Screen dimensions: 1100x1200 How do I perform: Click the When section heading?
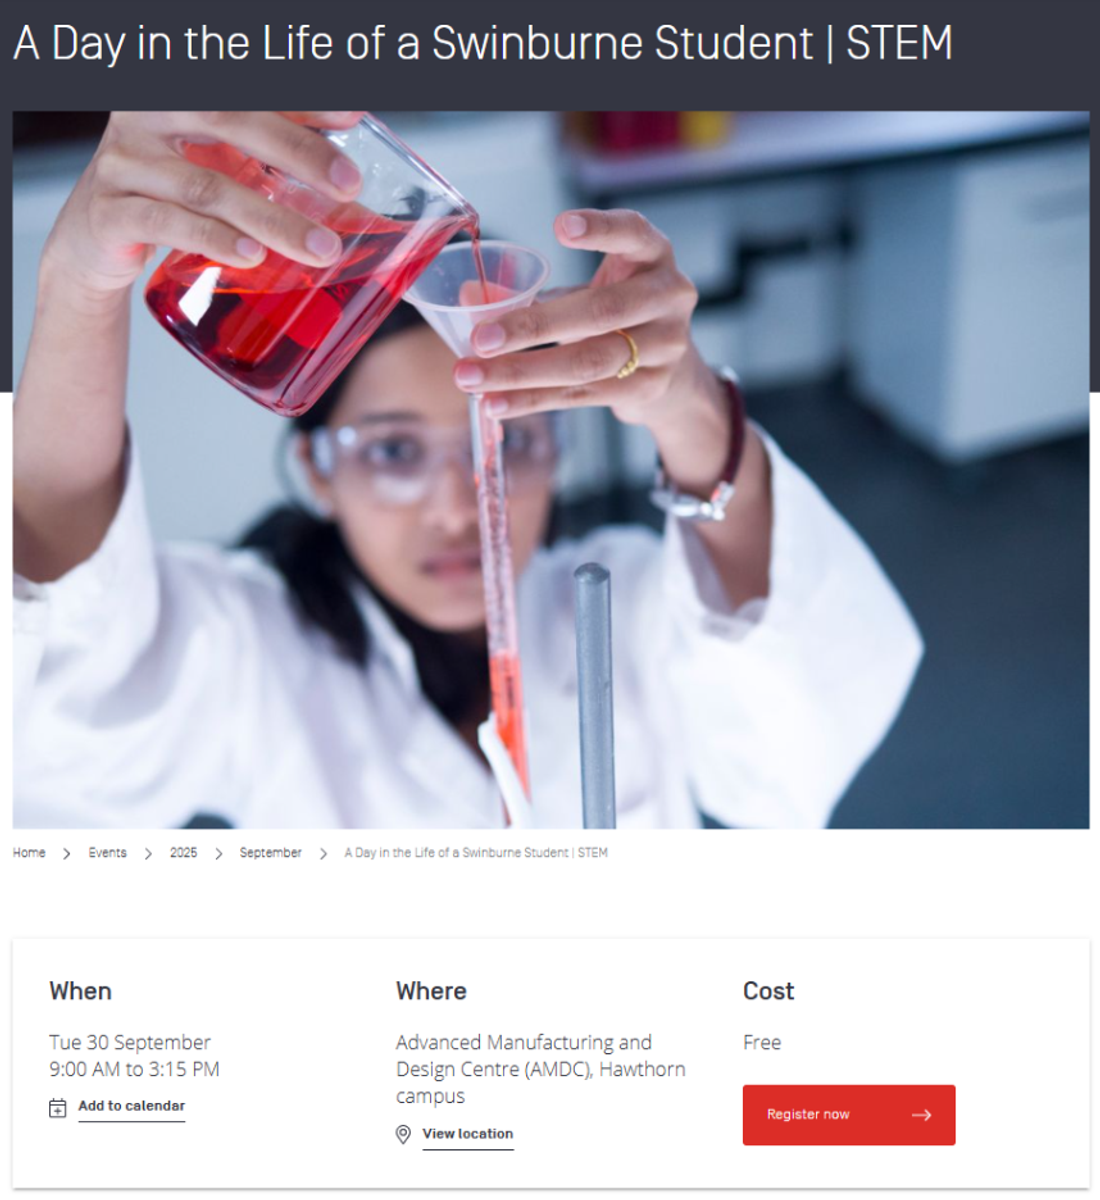[x=81, y=991]
